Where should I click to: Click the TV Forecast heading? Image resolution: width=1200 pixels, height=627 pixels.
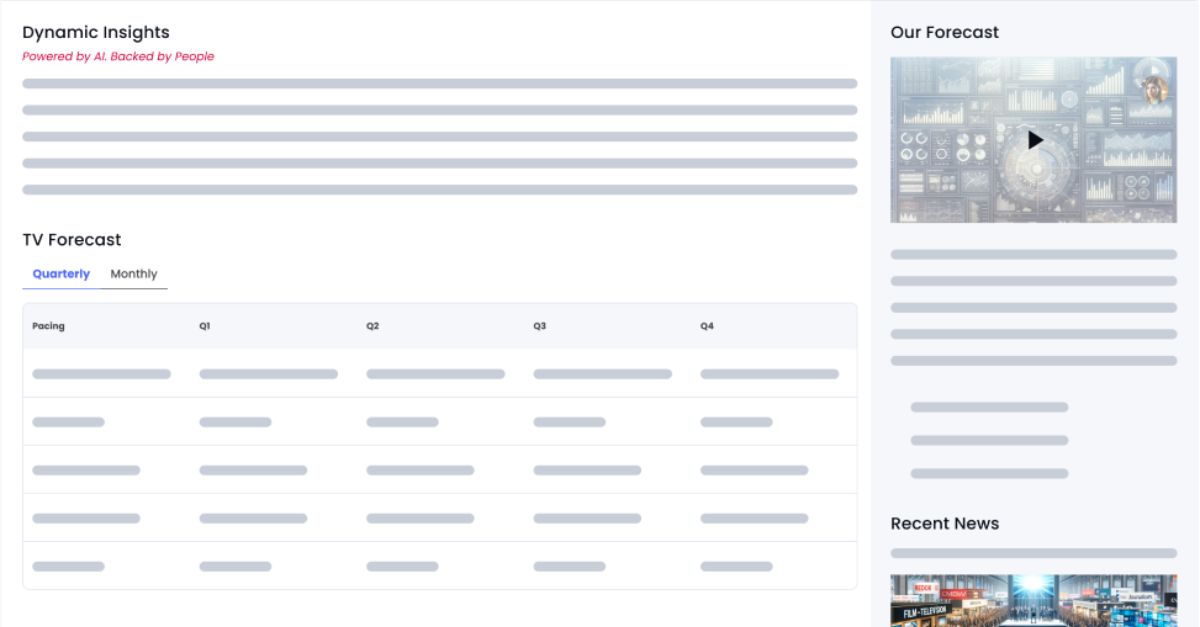72,240
